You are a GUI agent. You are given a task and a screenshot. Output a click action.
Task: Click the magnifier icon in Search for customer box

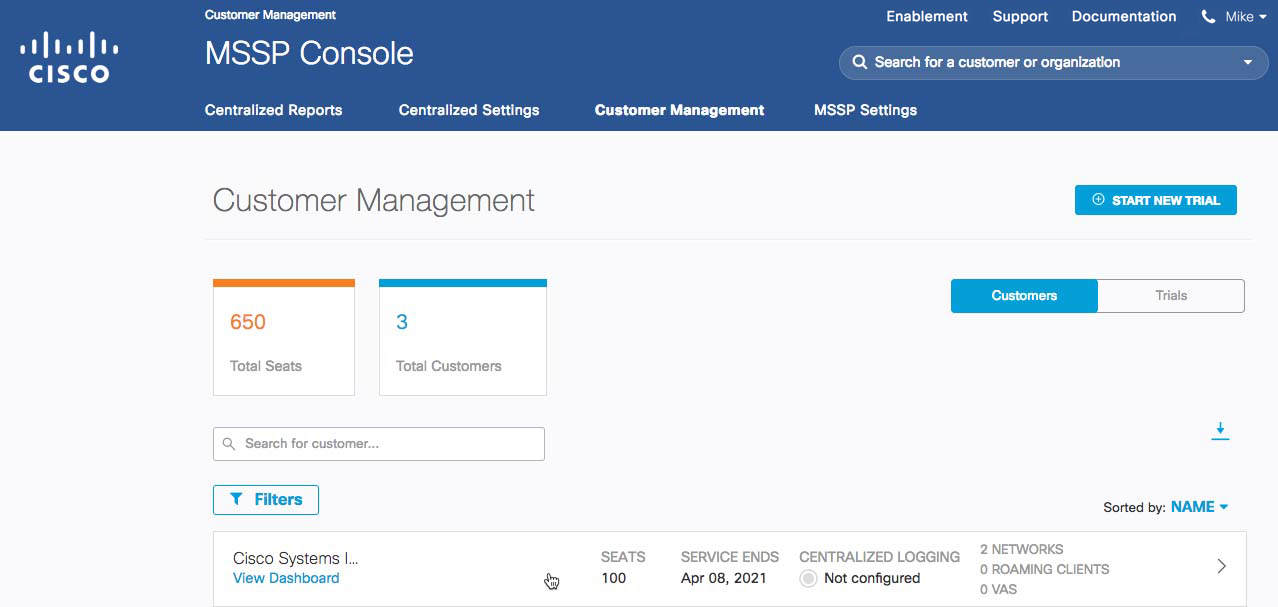click(229, 444)
